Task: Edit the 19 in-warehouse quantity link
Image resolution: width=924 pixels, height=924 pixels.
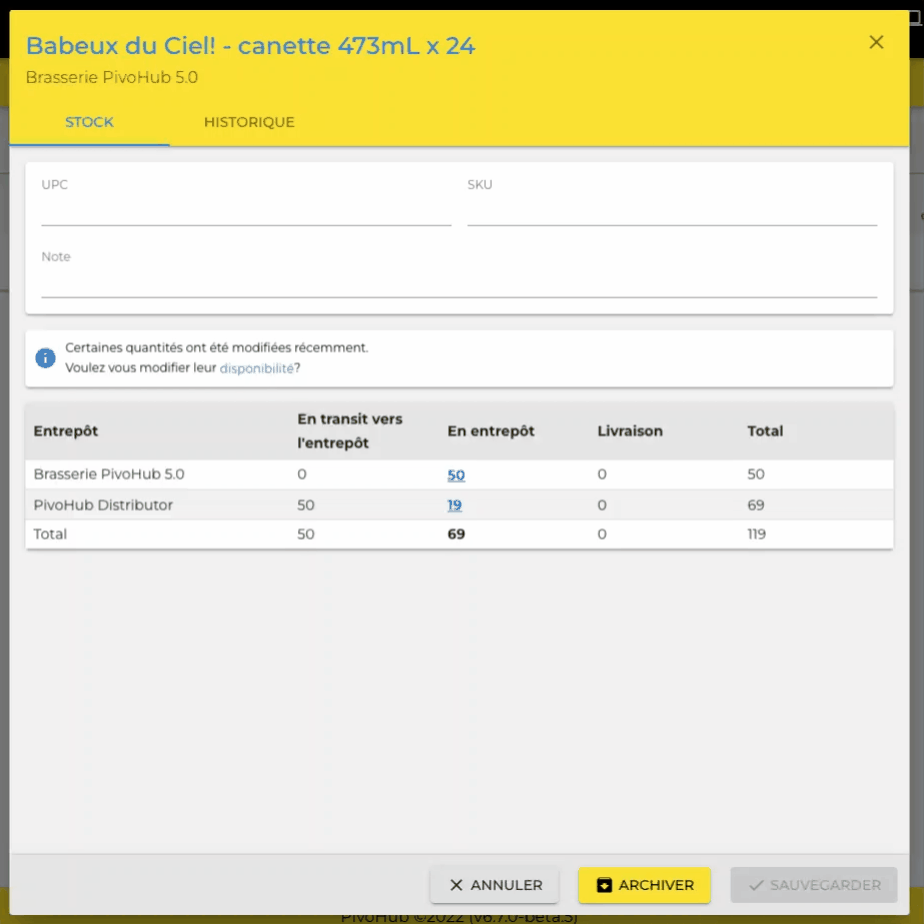Action: pos(454,505)
